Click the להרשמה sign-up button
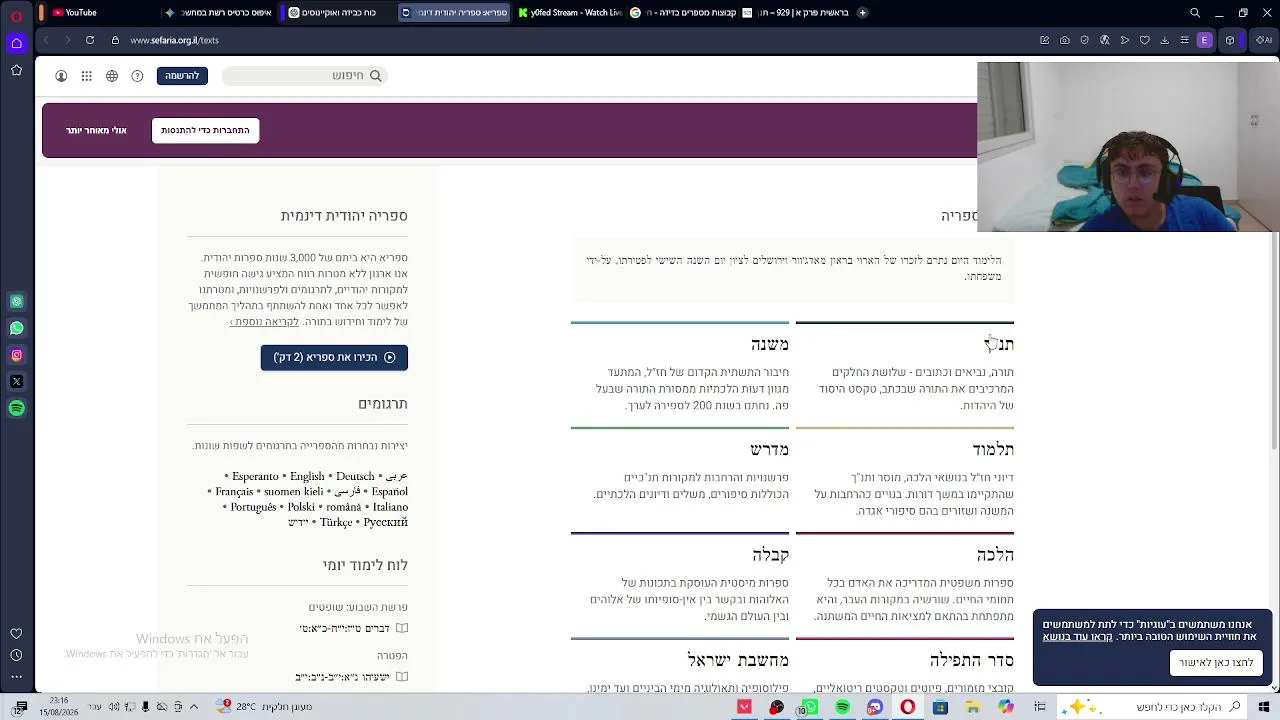1280x720 pixels. point(182,76)
